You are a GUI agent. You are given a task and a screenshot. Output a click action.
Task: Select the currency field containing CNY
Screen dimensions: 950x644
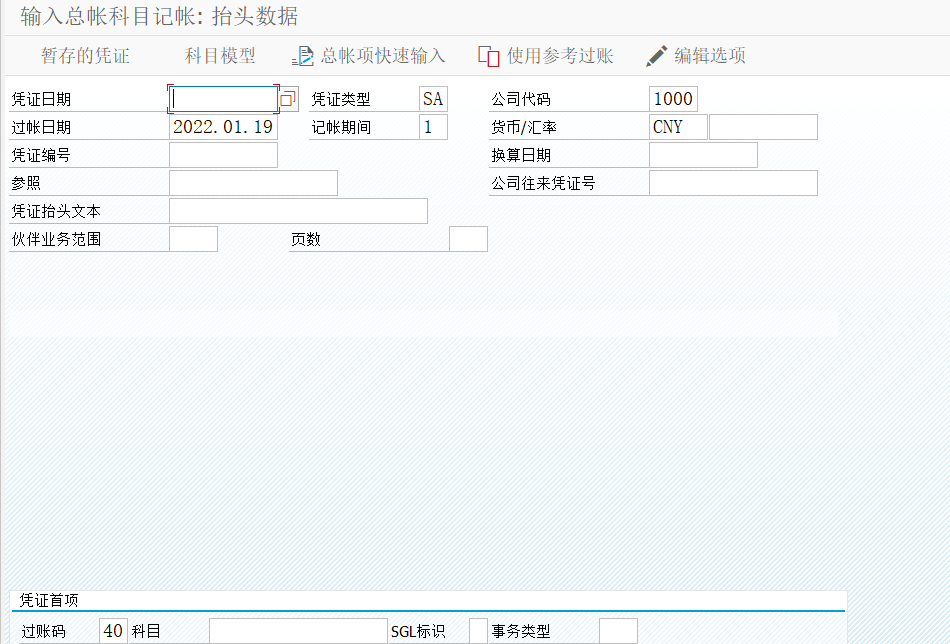pyautogui.click(x=678, y=127)
